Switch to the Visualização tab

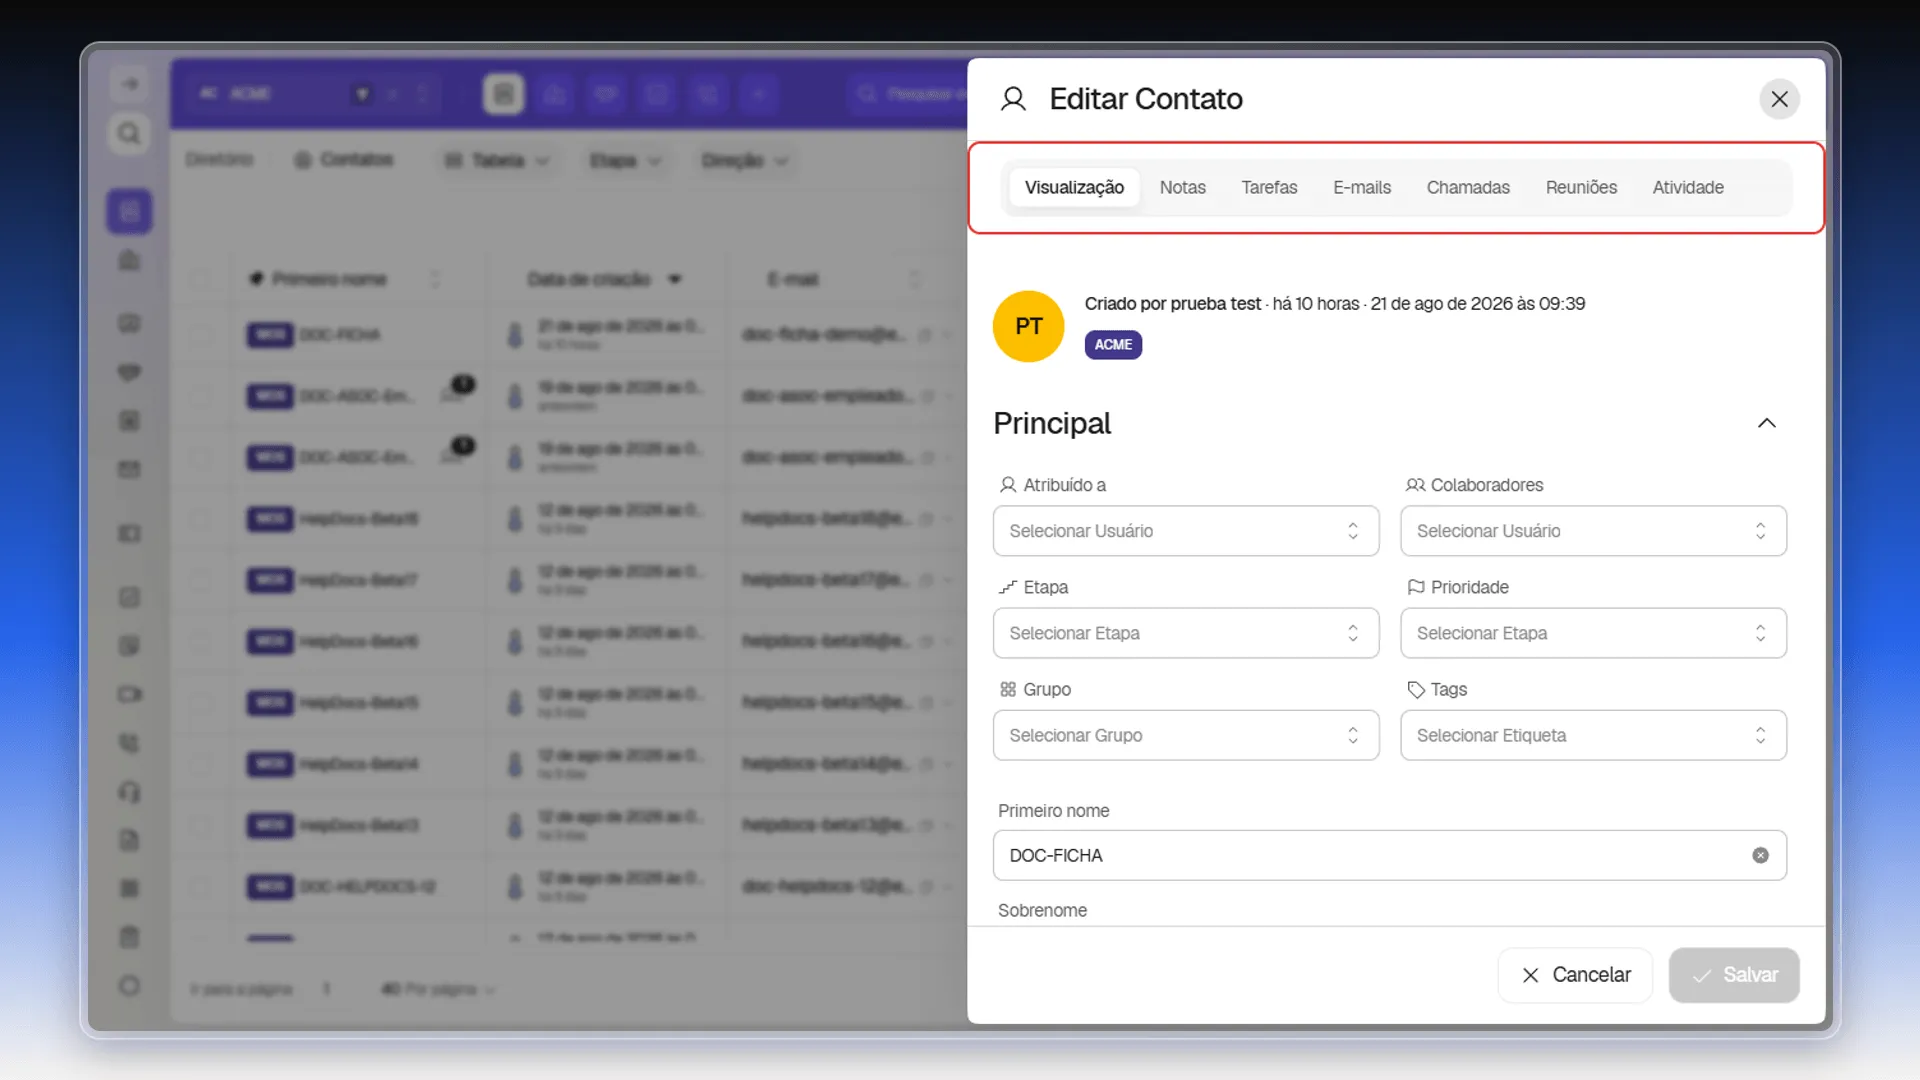(1074, 187)
